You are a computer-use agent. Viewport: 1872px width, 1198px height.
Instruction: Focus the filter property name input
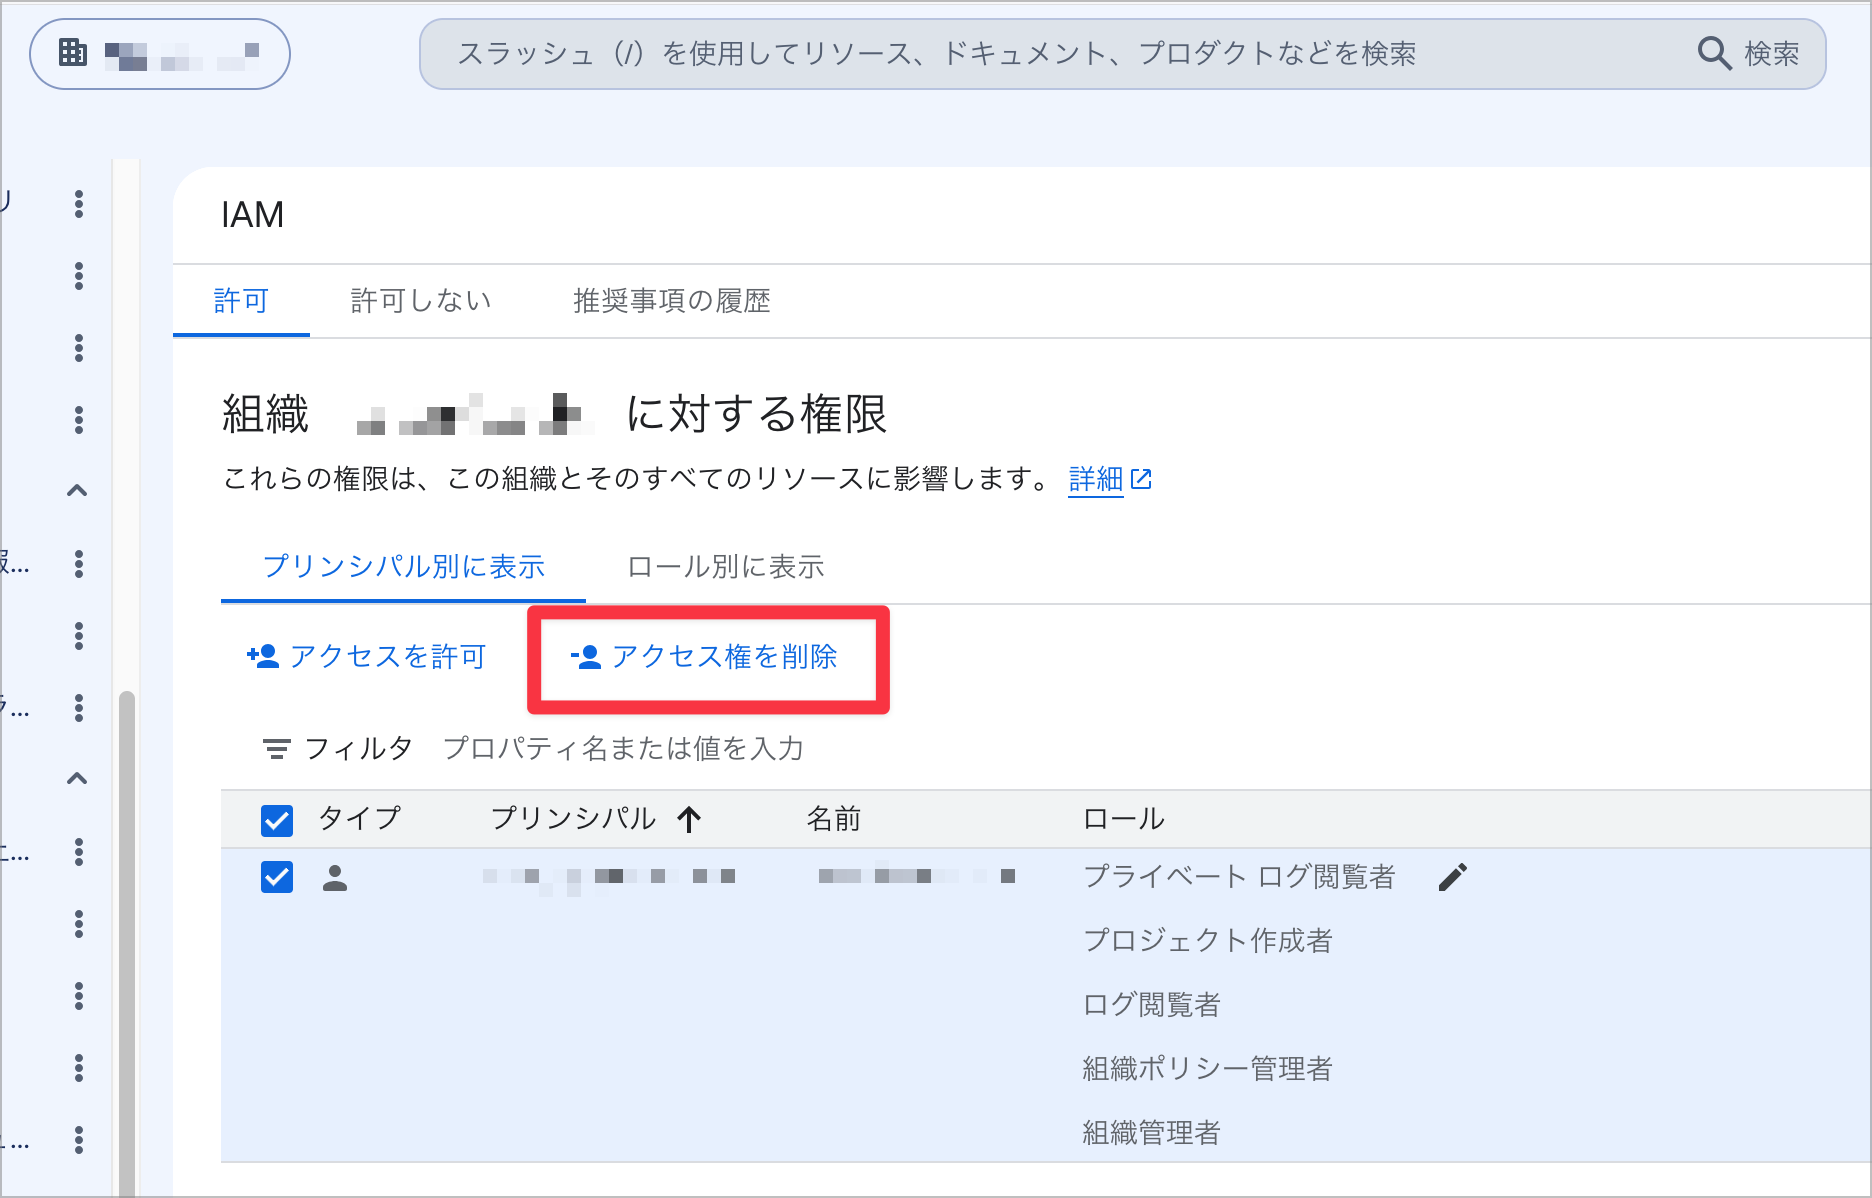623,749
